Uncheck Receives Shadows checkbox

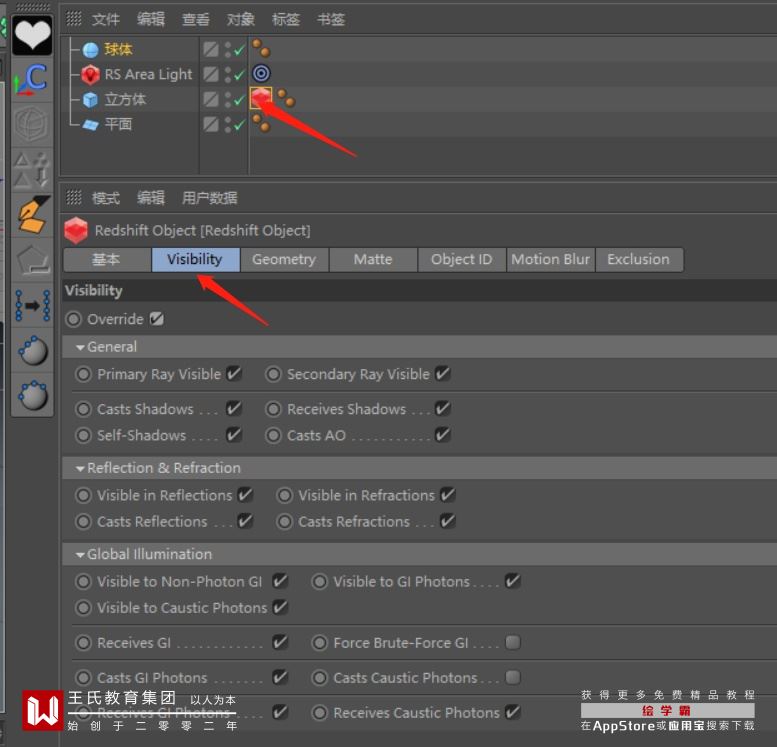(x=443, y=409)
